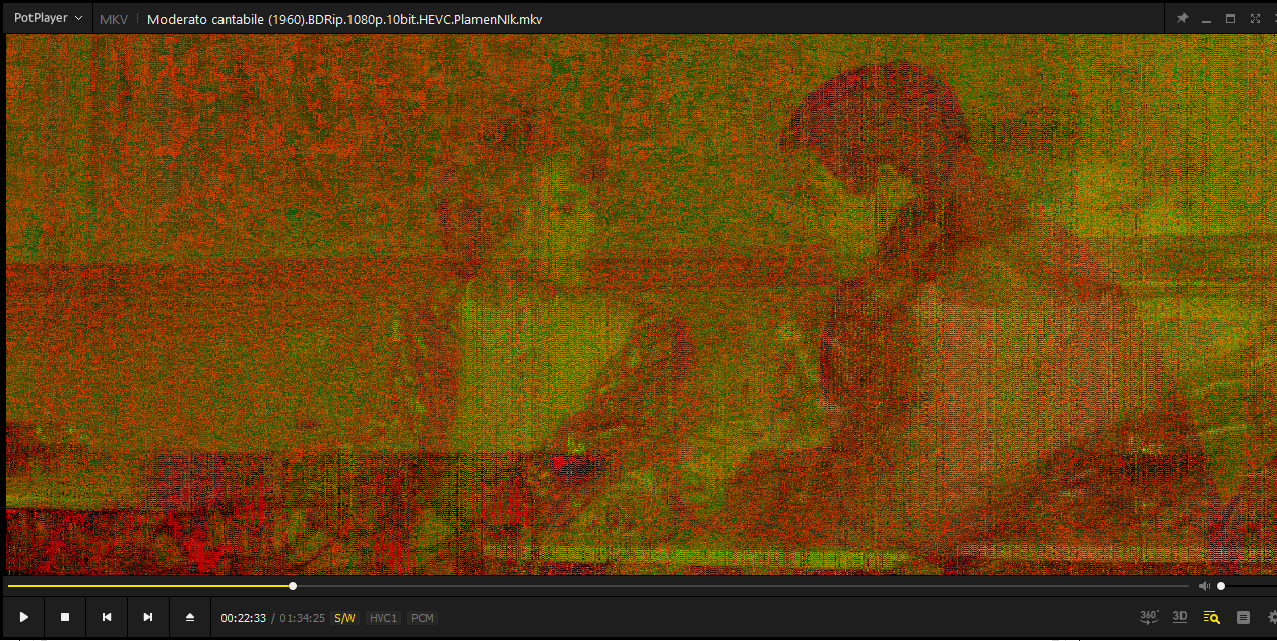The height and width of the screenshot is (641, 1277).
Task: Skip to next file button
Action: (148, 617)
